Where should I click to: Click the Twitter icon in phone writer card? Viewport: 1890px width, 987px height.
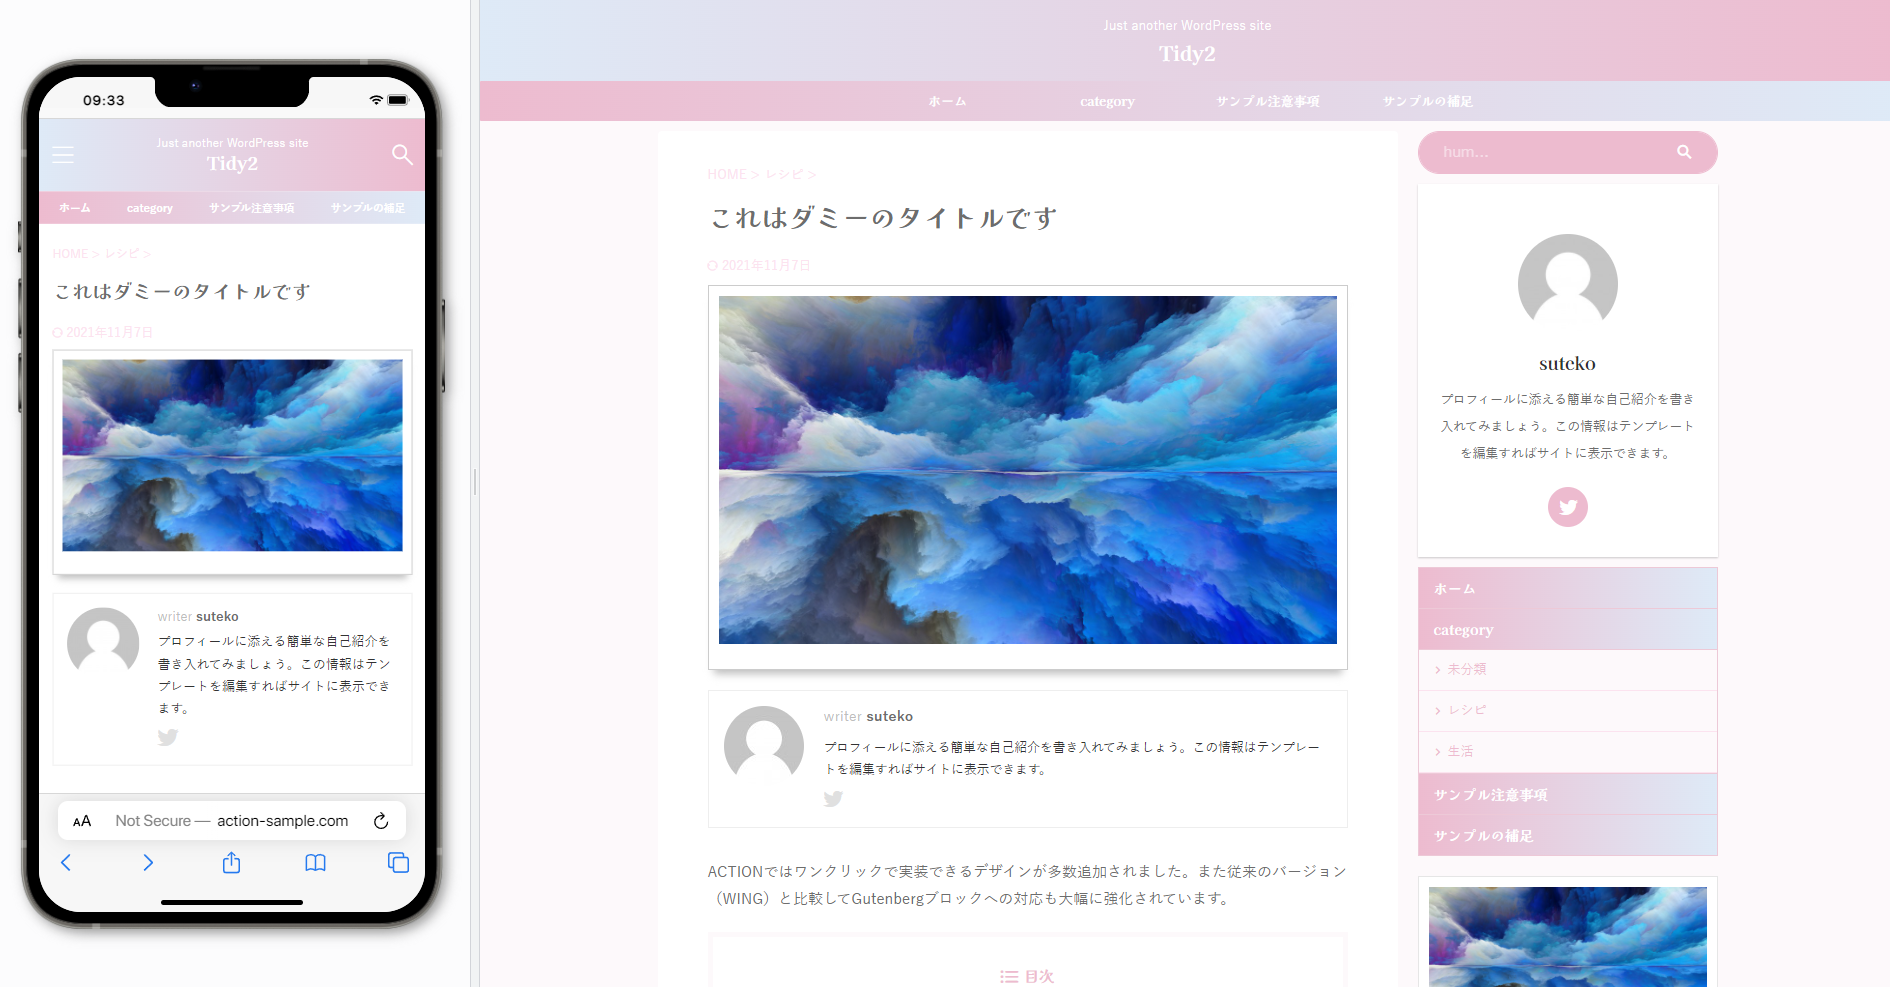point(168,737)
